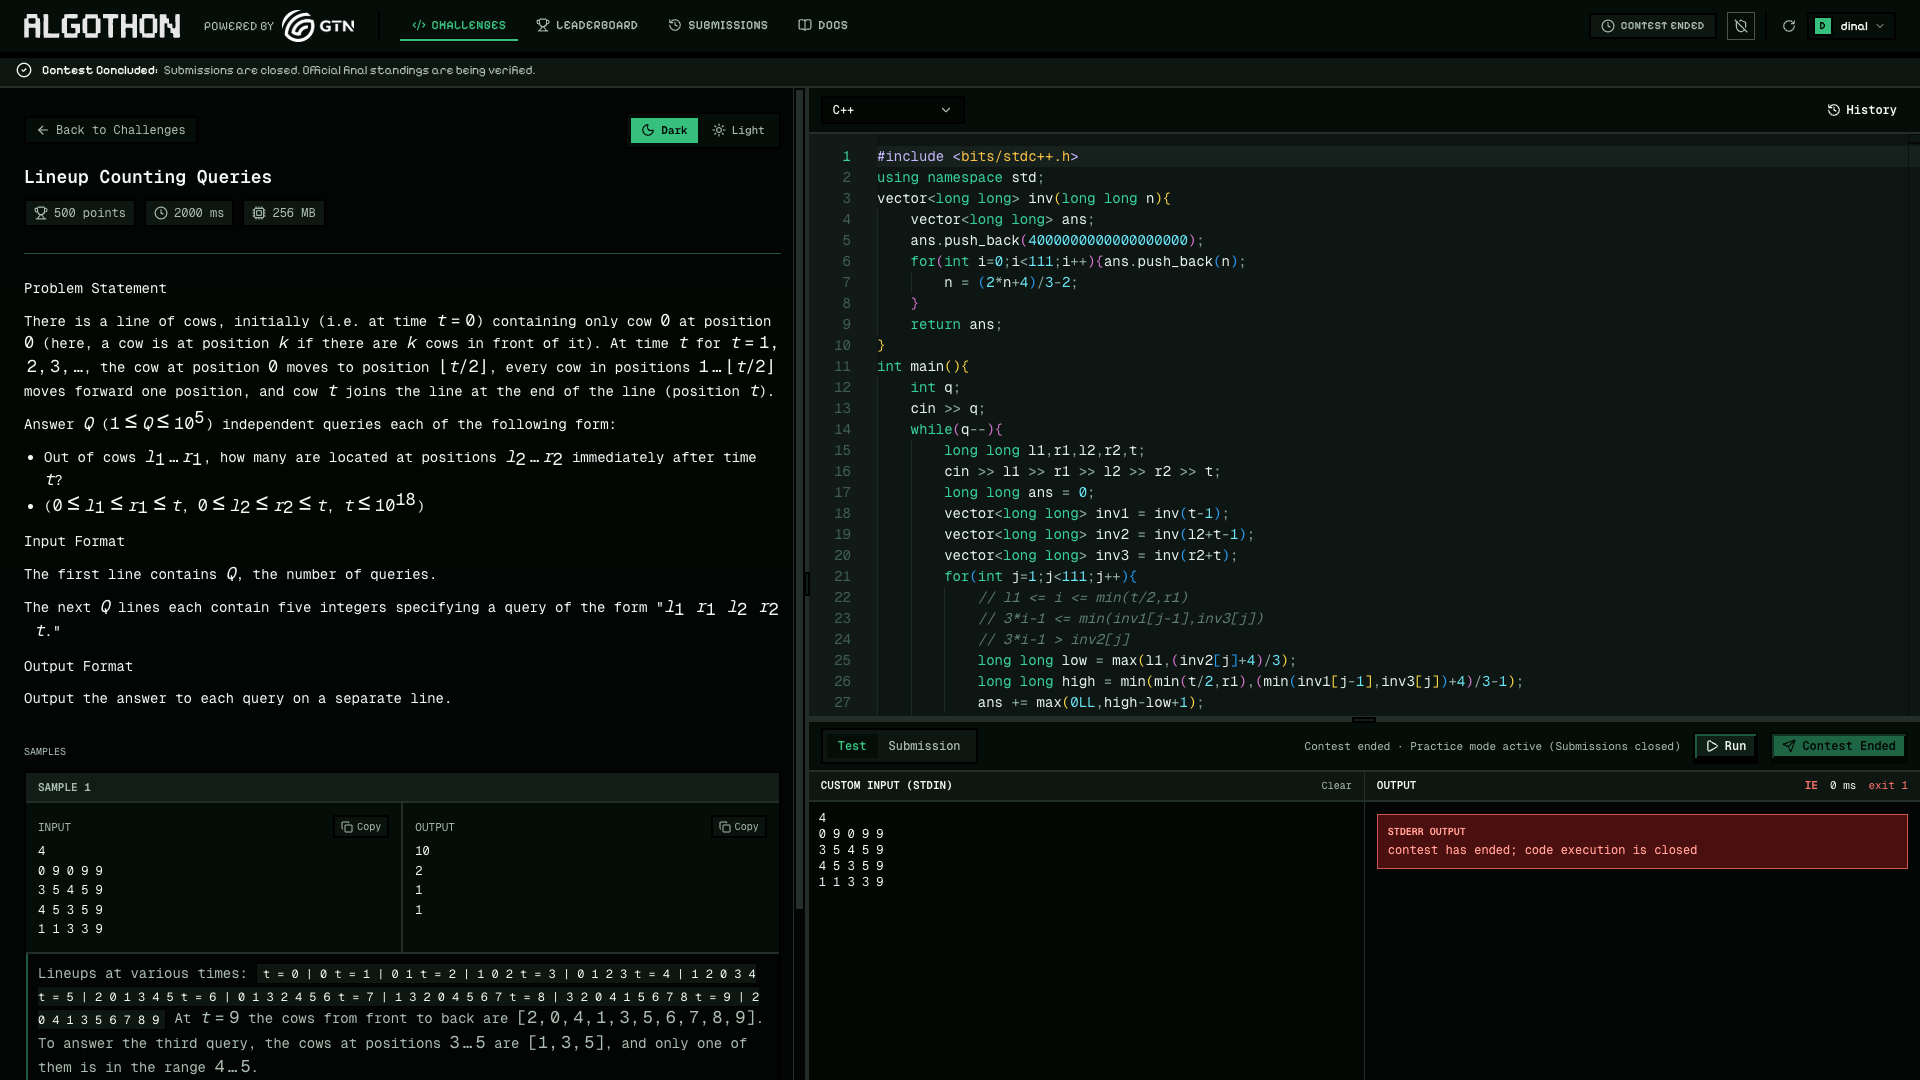Click the panel splitter handle between problem and editor
Screen dimensions: 1920x1080
(807, 584)
